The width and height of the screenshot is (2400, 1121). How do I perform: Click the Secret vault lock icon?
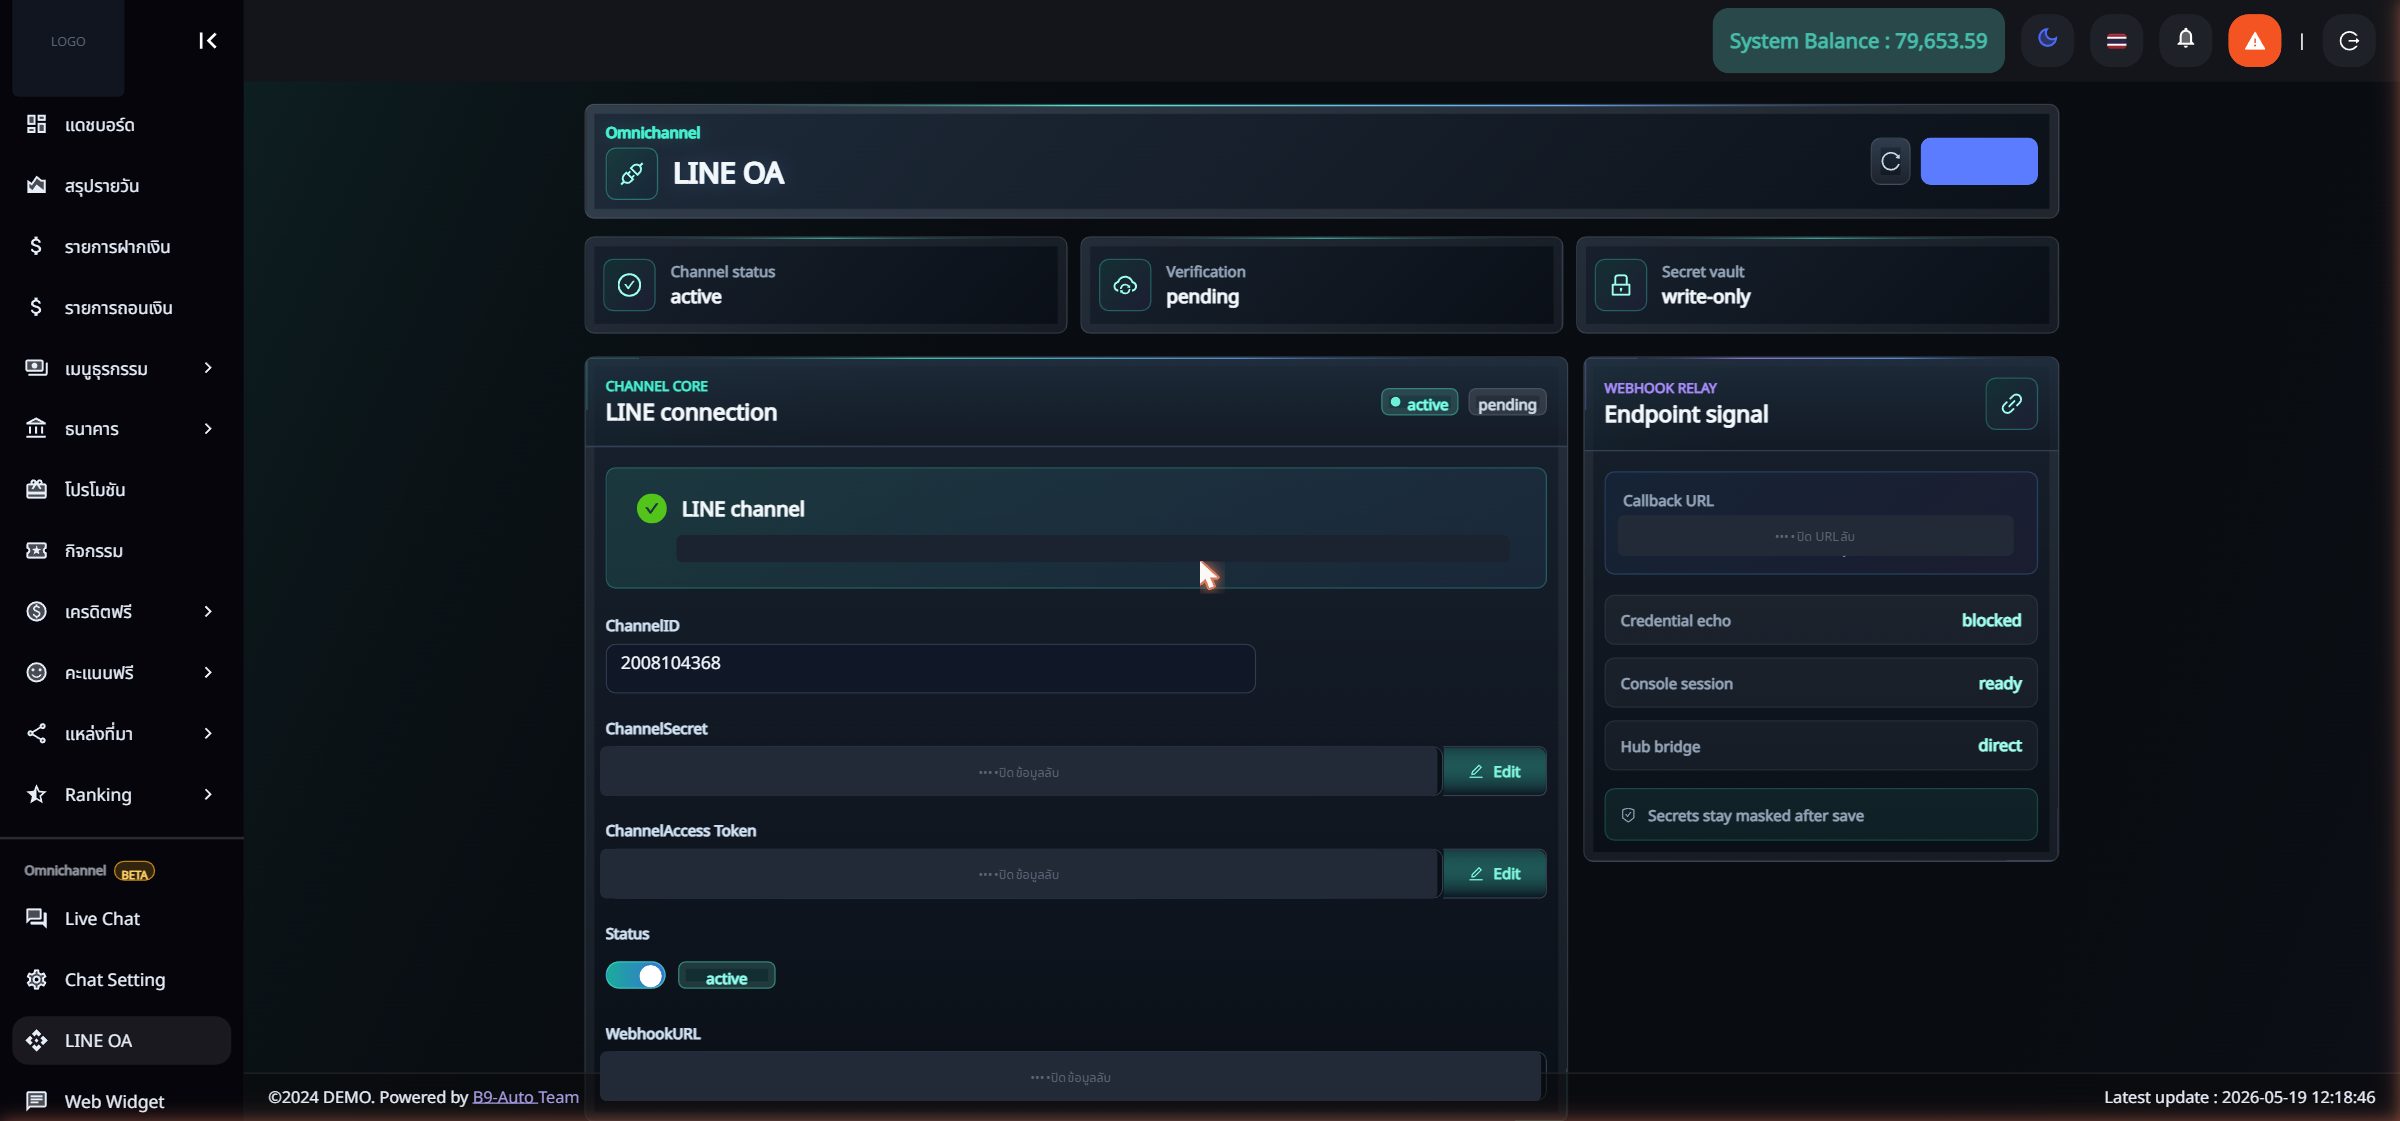click(x=1620, y=285)
